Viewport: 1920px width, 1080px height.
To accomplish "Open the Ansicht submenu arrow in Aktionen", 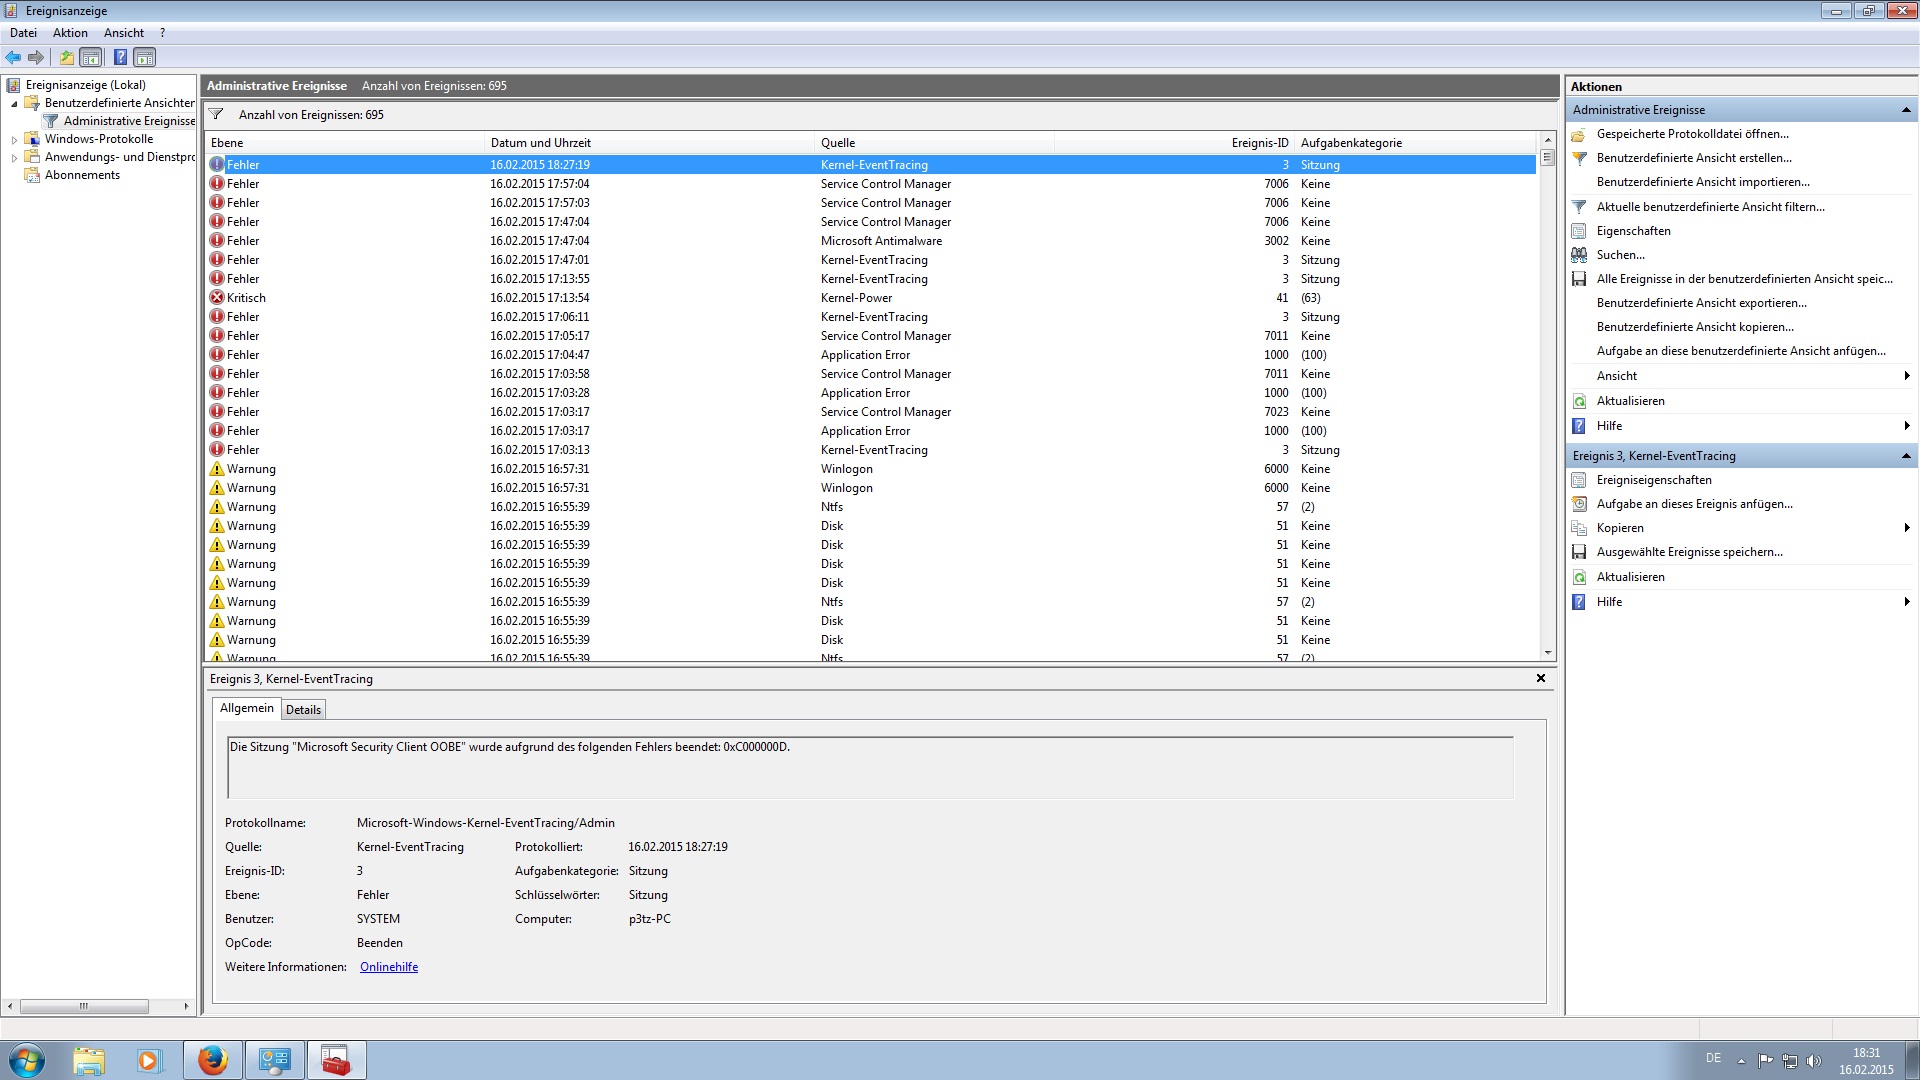I will pos(1906,376).
